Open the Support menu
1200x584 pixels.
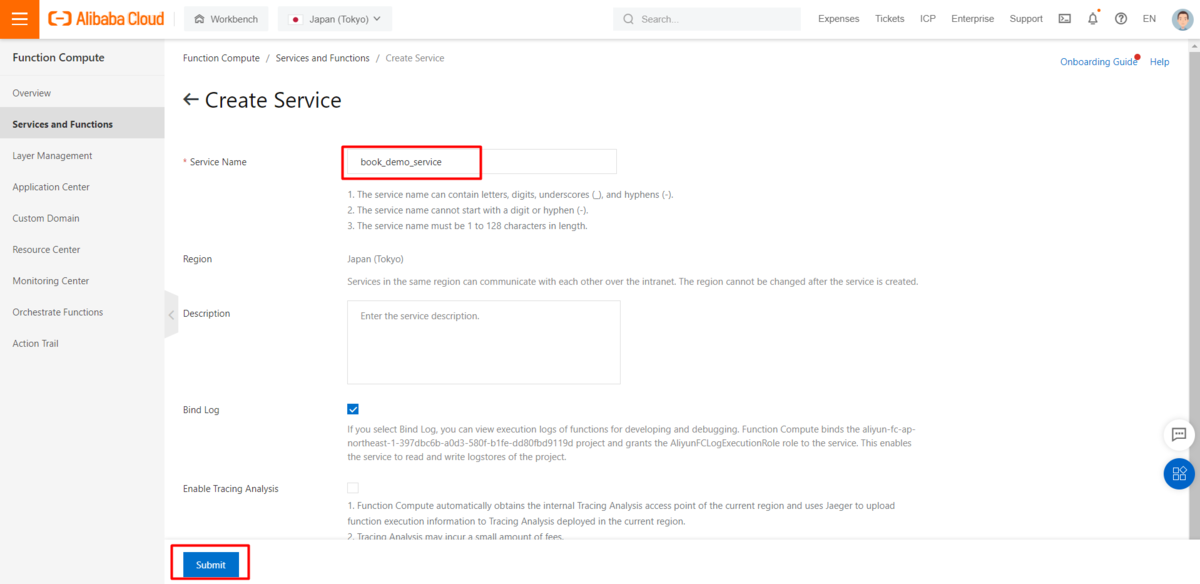click(1026, 19)
